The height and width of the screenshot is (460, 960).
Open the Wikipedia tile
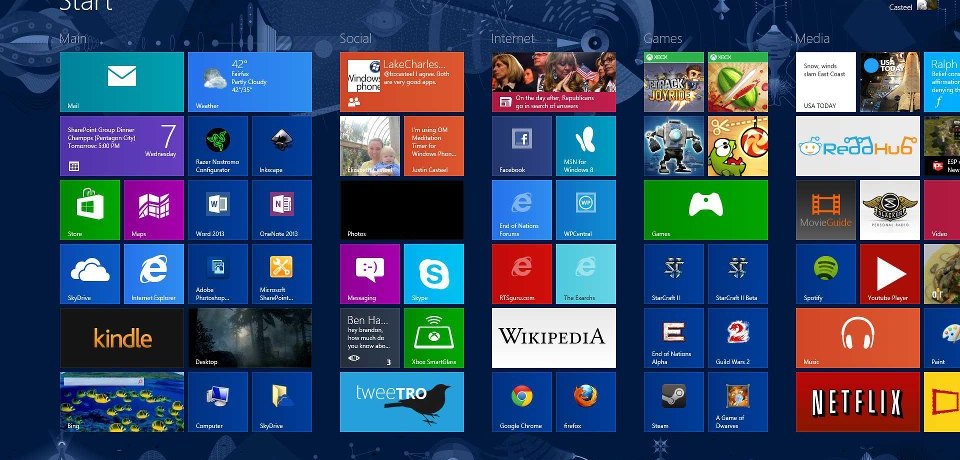click(x=553, y=338)
